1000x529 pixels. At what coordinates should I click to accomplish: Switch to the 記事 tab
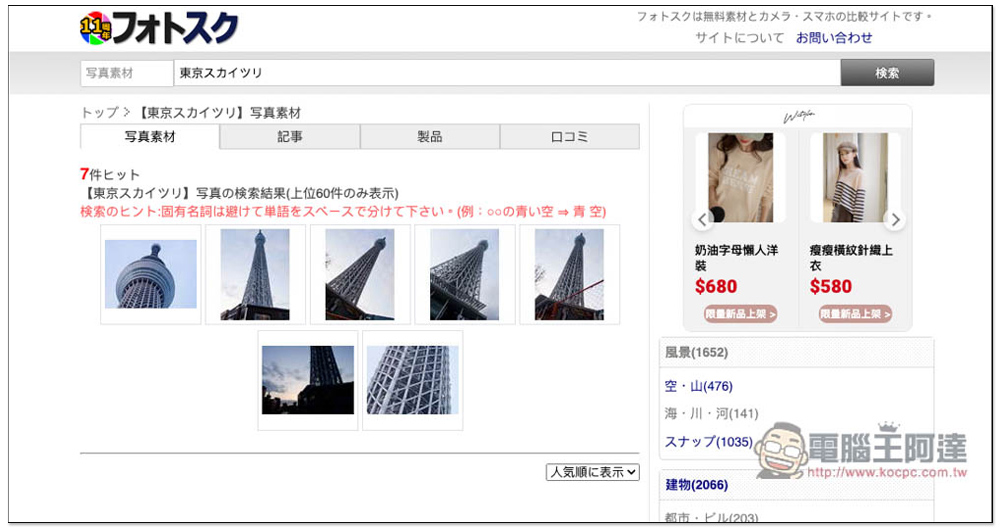(290, 137)
